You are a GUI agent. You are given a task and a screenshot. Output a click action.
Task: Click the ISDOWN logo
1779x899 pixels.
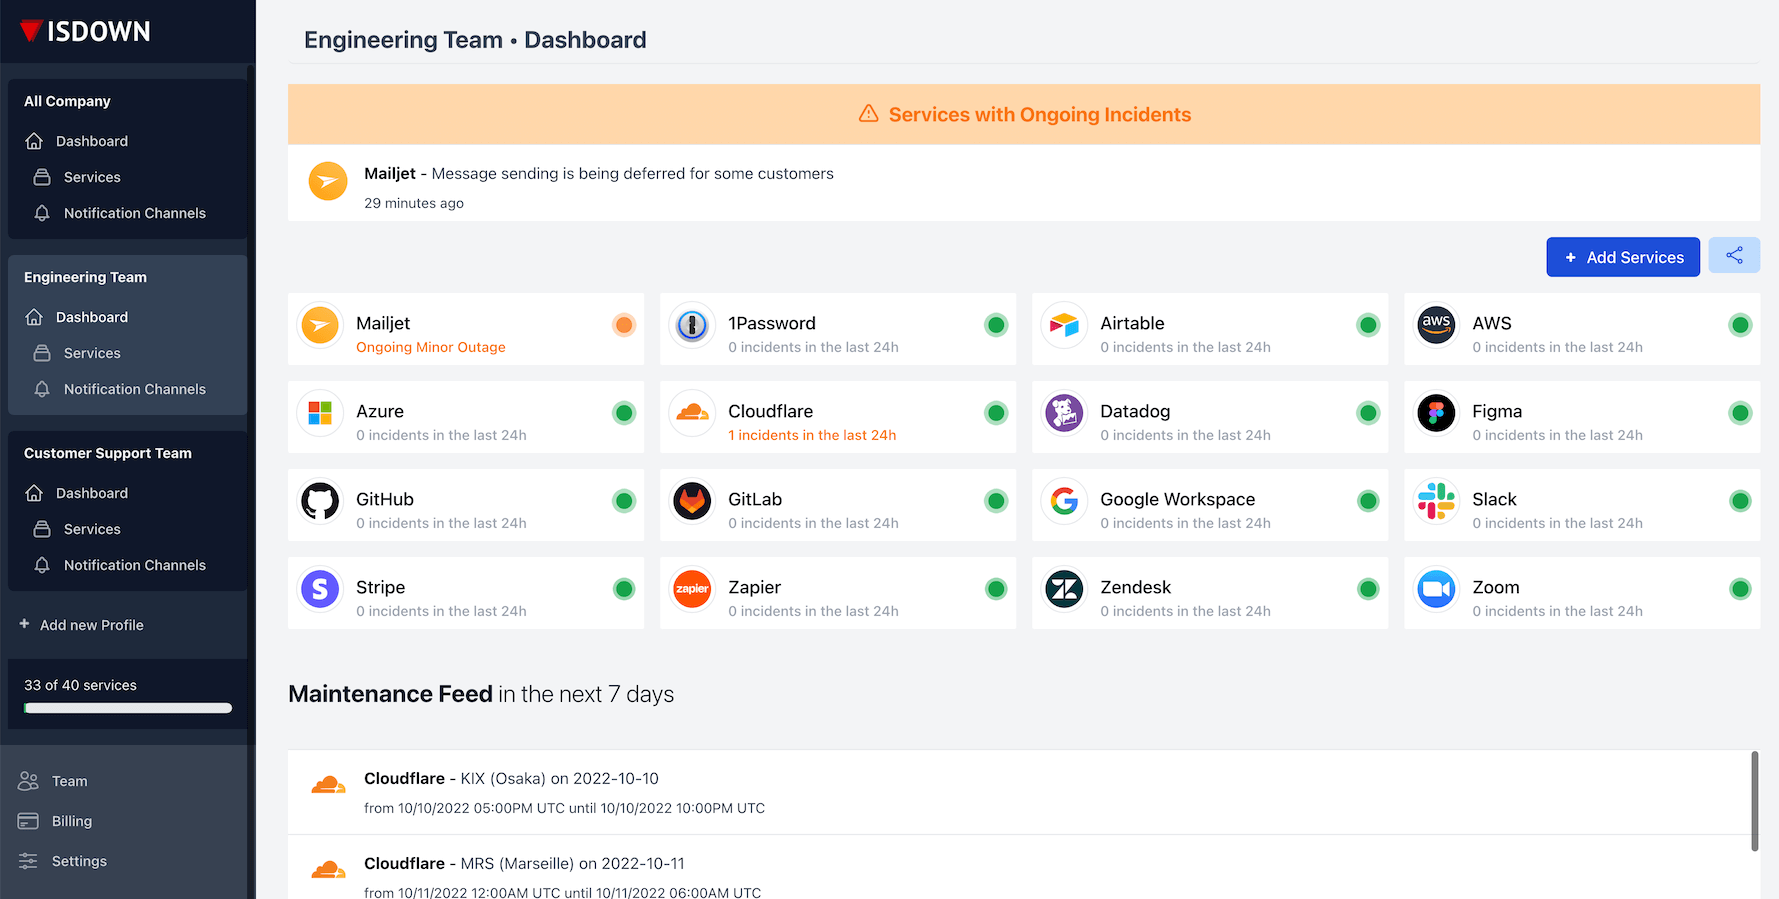[86, 31]
